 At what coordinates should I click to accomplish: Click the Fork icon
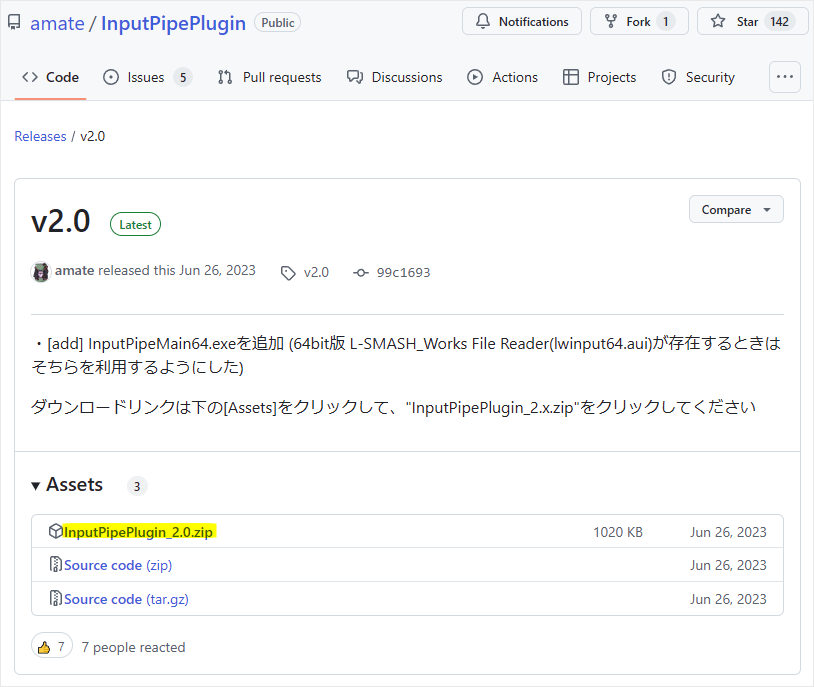point(611,21)
